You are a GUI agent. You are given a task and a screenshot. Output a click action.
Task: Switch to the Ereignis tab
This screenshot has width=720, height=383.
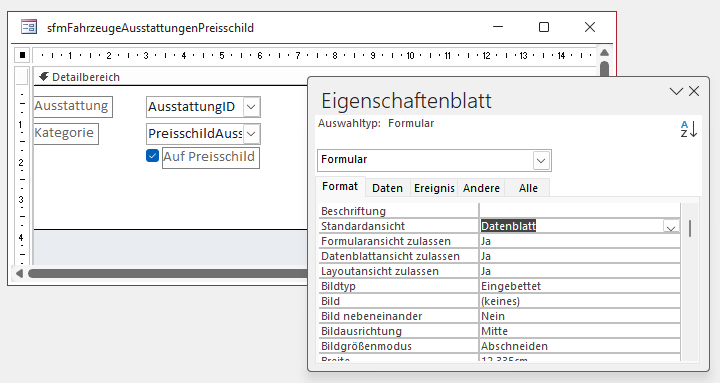tap(434, 188)
